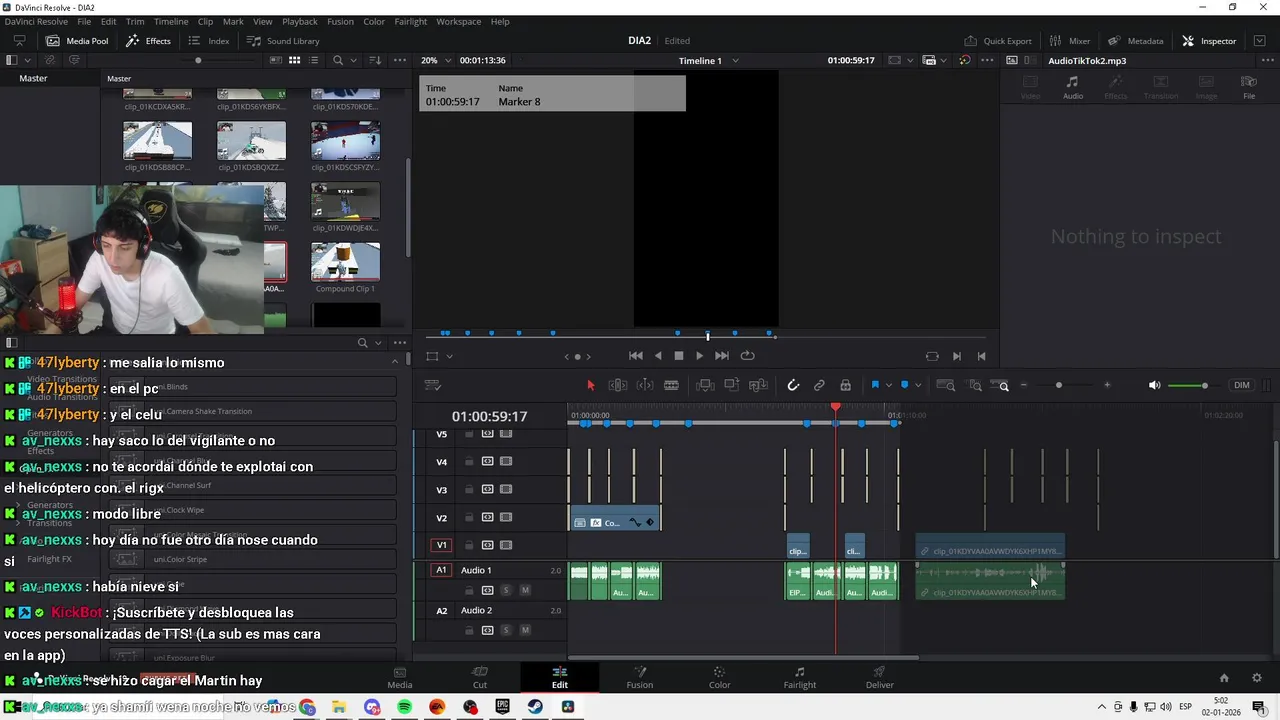This screenshot has width=1280, height=720.
Task: Open the marker color dropdown arrow
Action: click(x=918, y=386)
